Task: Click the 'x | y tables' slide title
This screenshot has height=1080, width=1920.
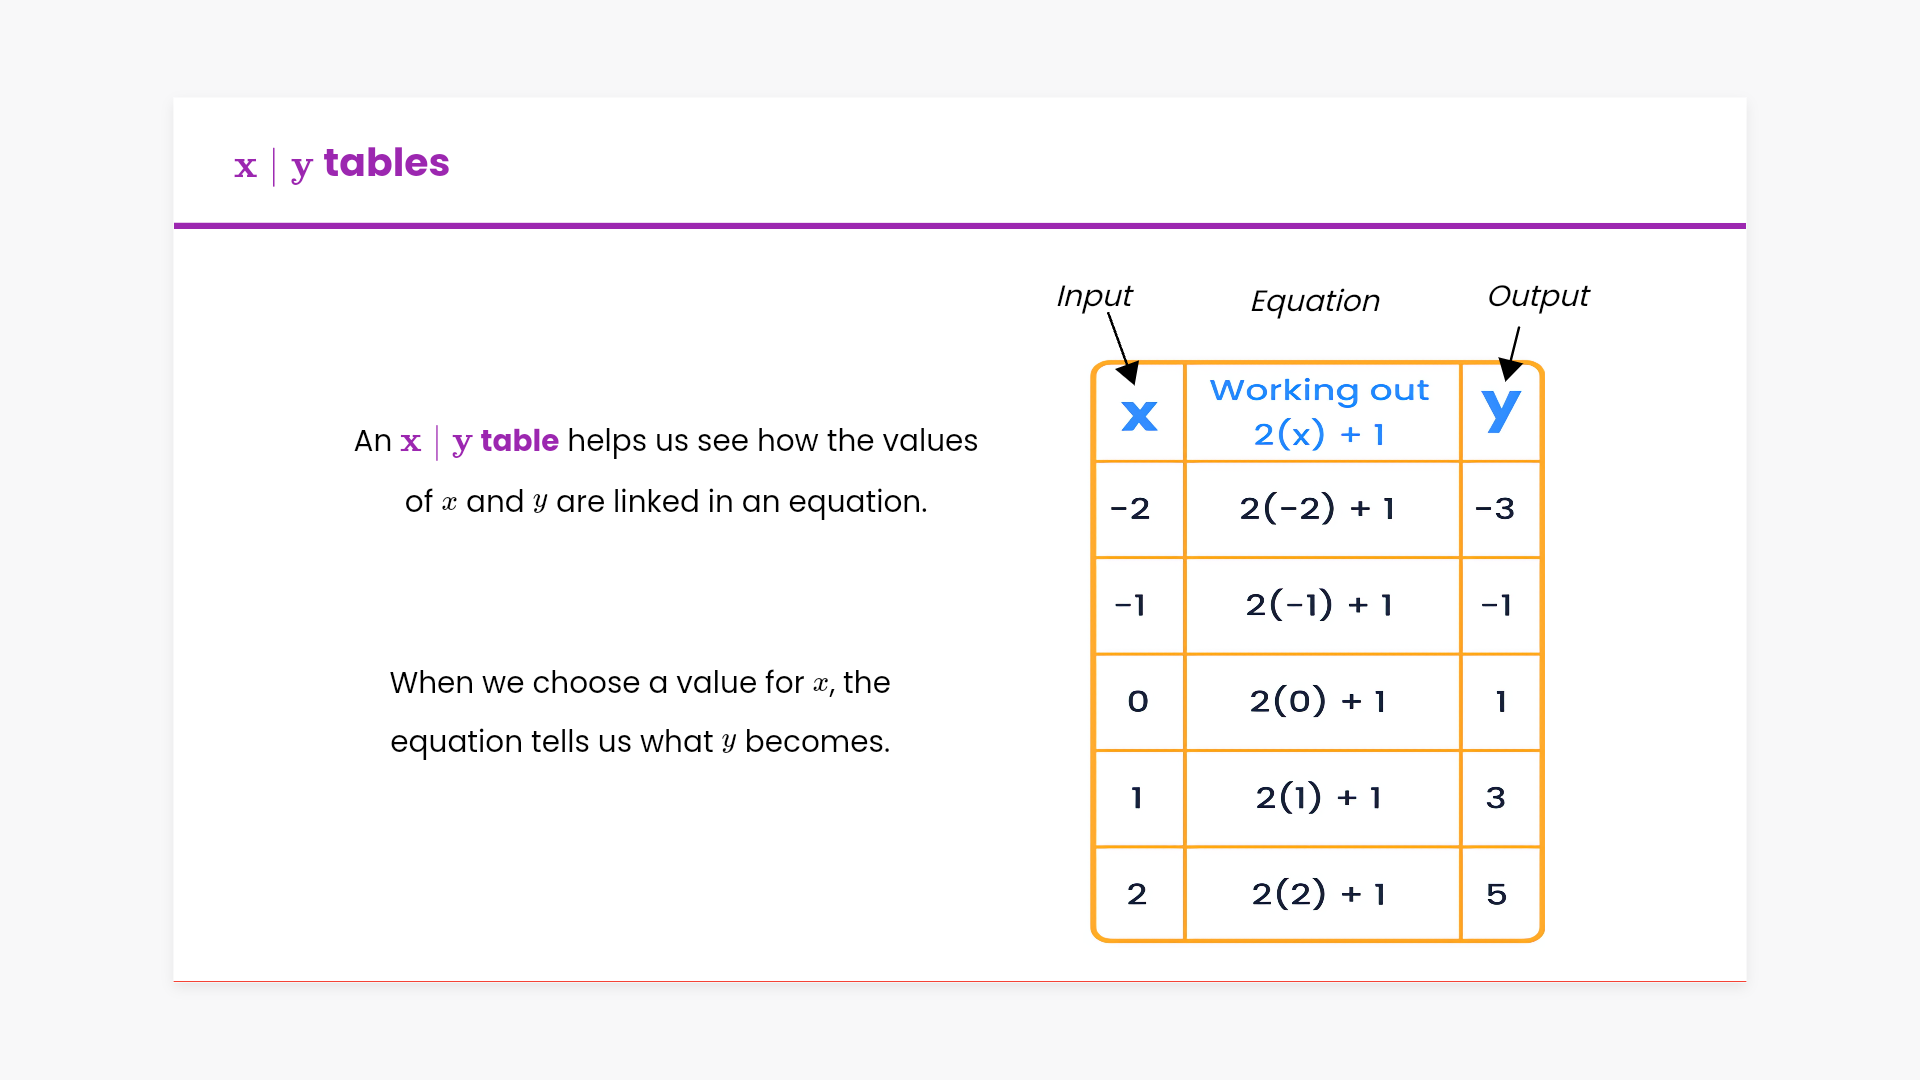Action: 342,164
